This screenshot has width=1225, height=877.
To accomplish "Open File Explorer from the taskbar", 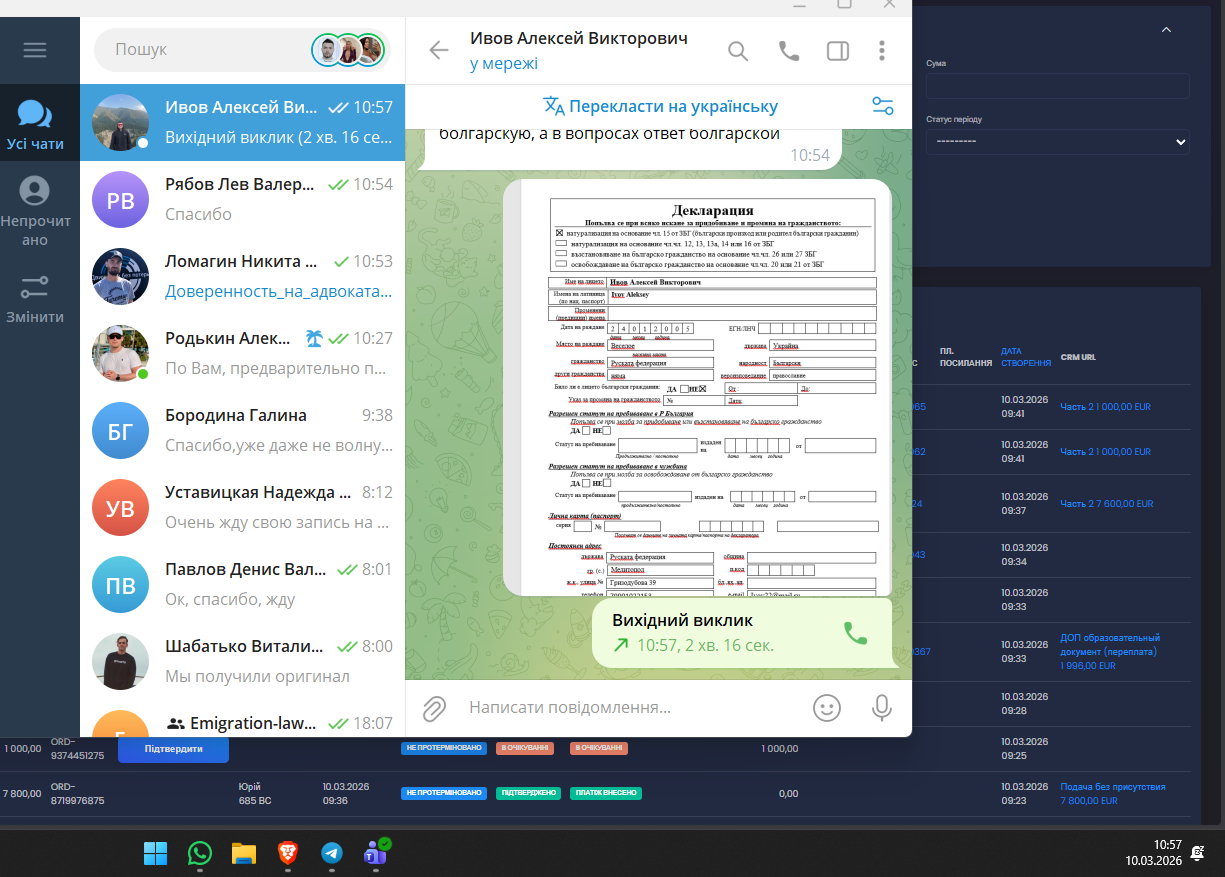I will [244, 853].
